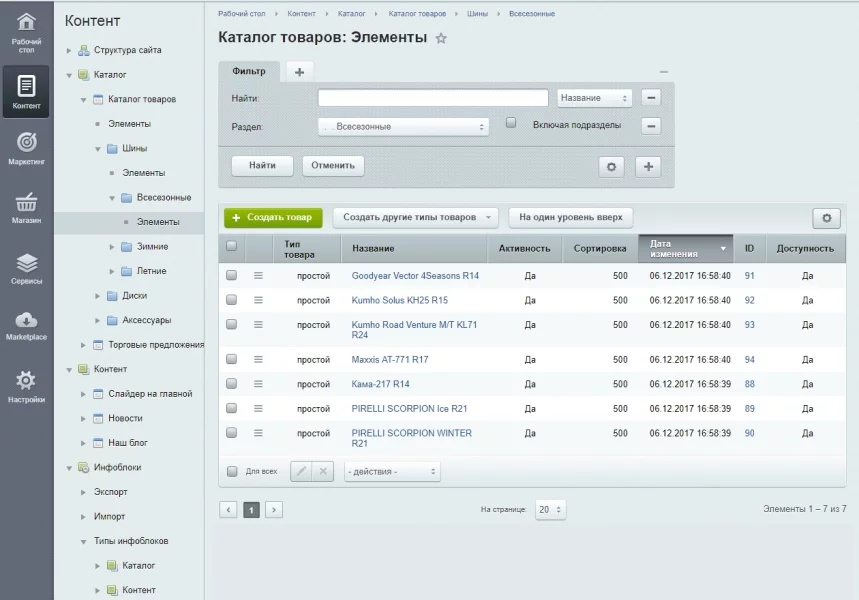Open table settings gear above the list

[x=826, y=218]
